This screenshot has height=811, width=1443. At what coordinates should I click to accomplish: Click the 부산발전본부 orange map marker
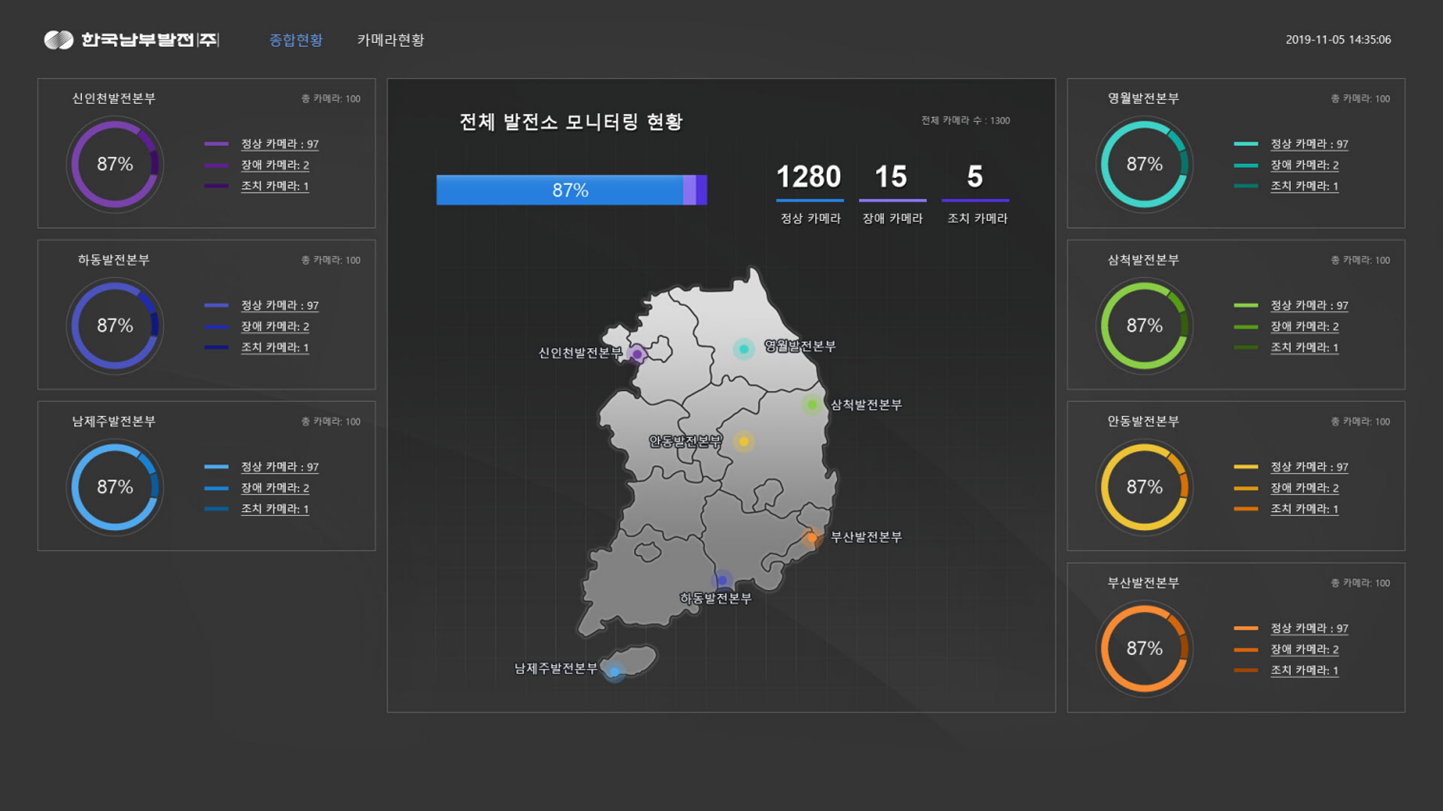(812, 538)
